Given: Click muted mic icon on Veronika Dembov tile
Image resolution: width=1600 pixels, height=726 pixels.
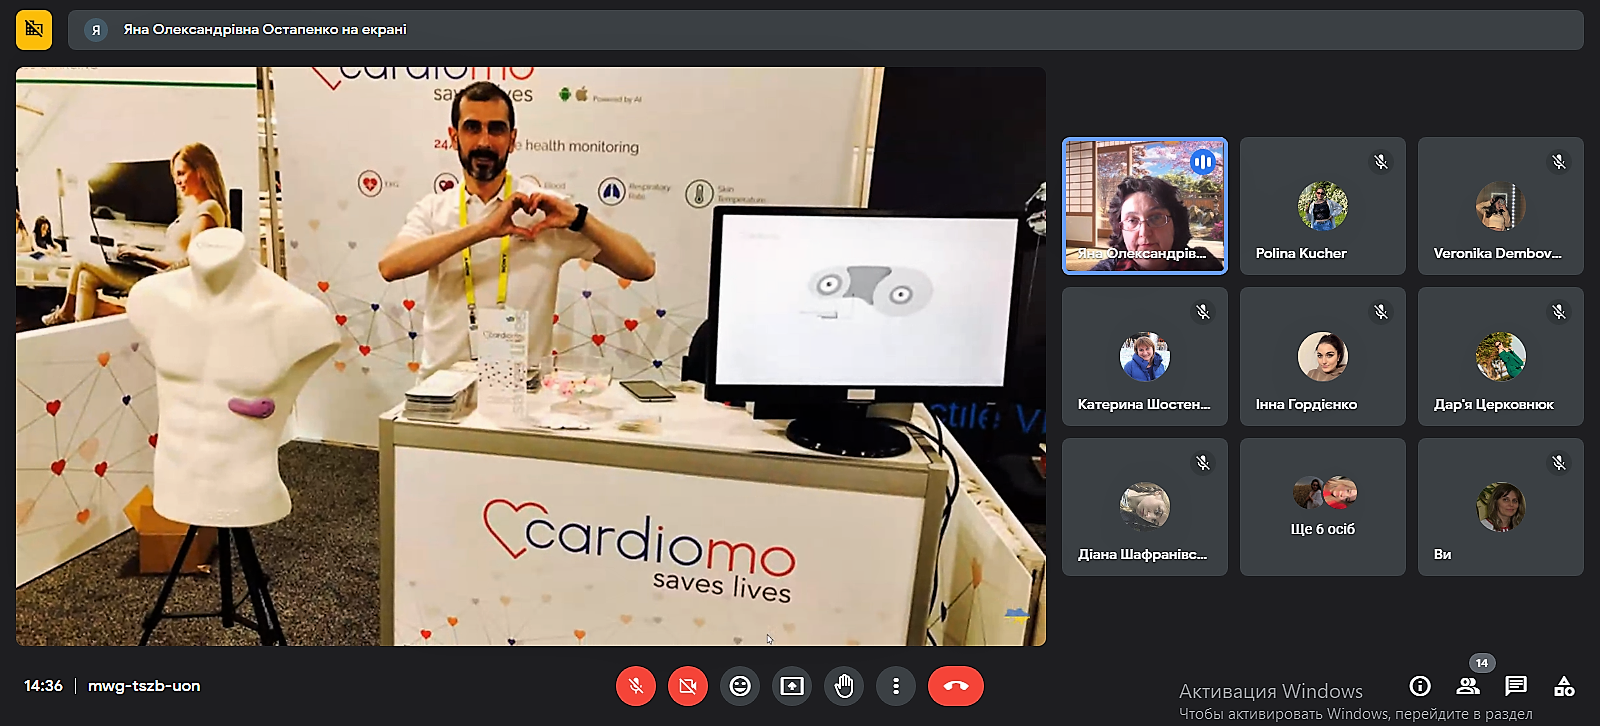Looking at the screenshot, I should [x=1559, y=162].
